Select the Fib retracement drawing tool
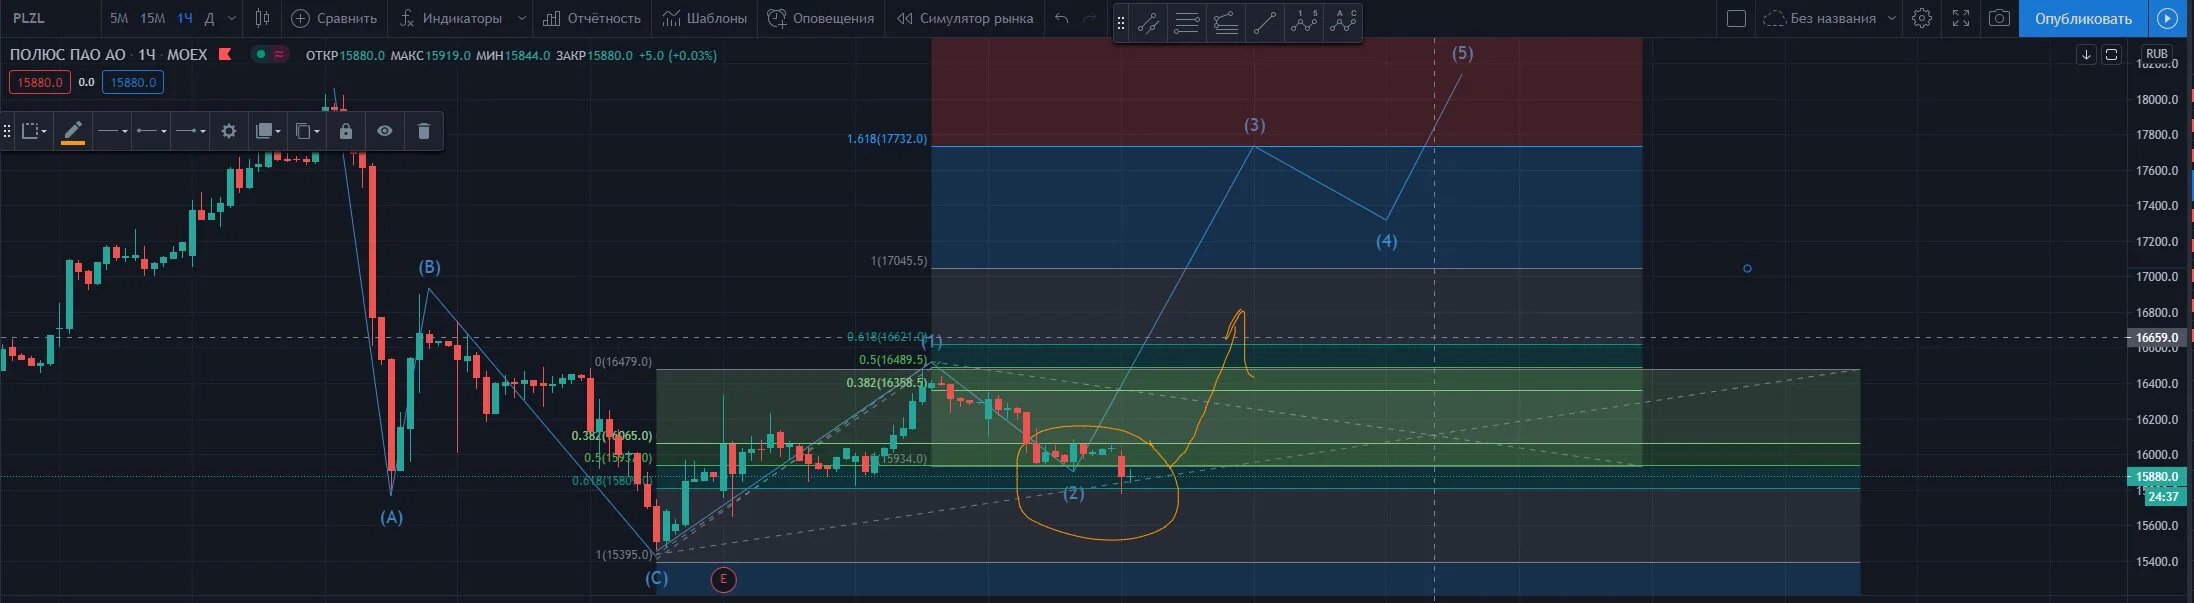Image resolution: width=2194 pixels, height=603 pixels. (1186, 23)
